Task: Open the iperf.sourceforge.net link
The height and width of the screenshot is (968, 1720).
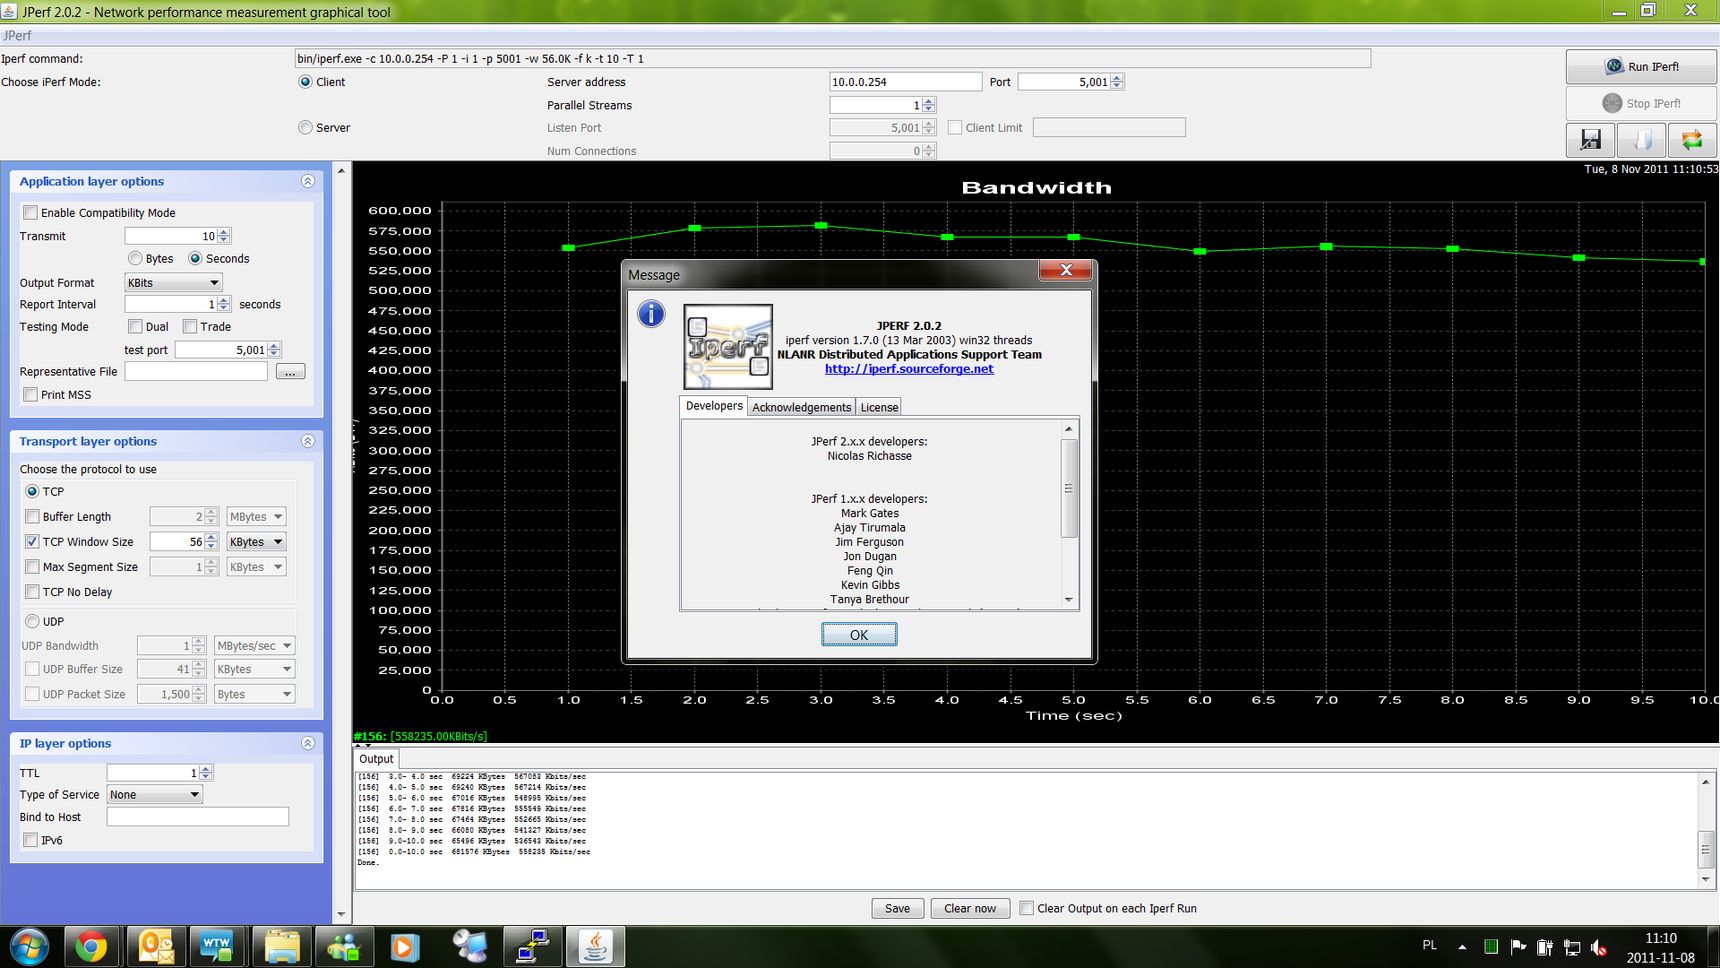Action: pos(909,369)
